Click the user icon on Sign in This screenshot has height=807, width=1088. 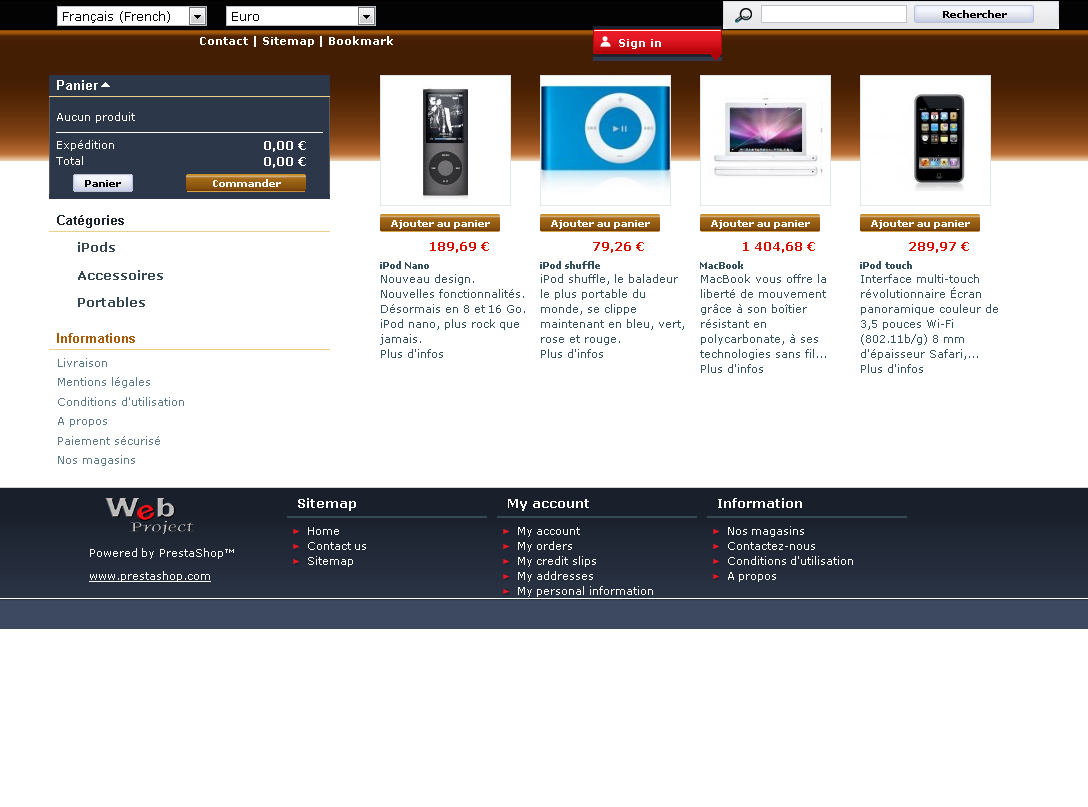[x=605, y=42]
